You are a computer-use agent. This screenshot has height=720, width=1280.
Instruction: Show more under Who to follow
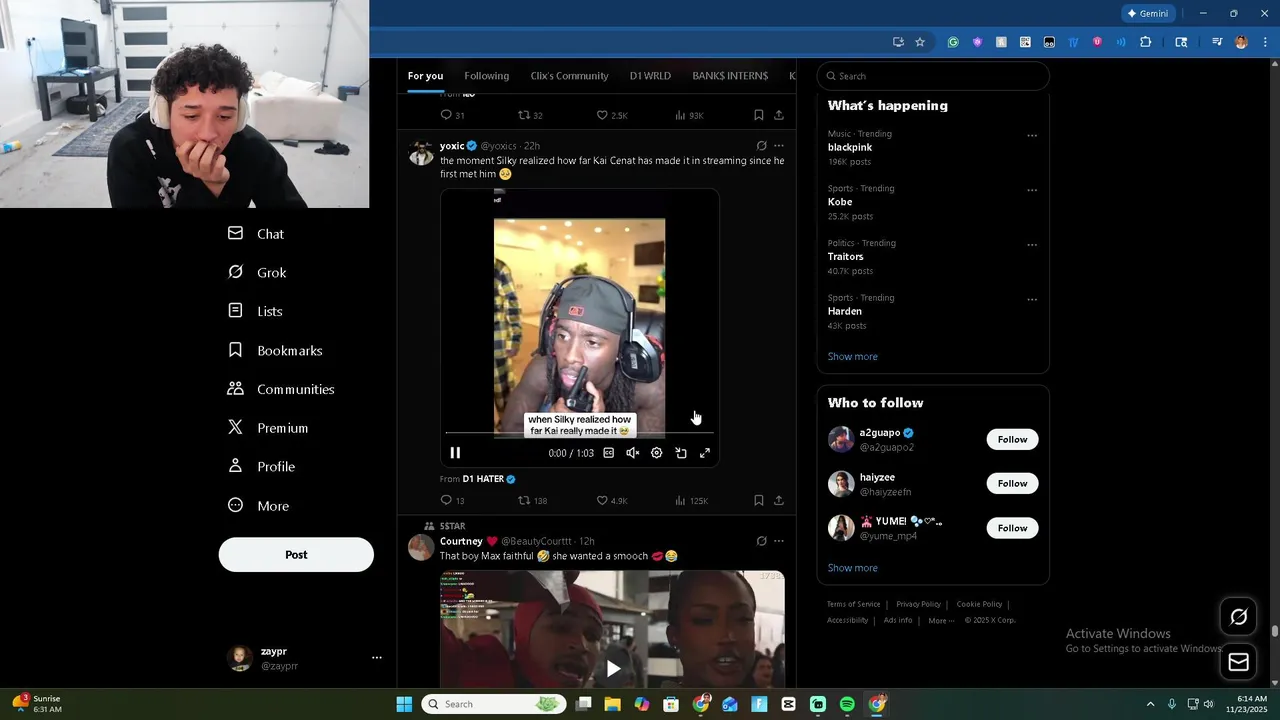(852, 568)
